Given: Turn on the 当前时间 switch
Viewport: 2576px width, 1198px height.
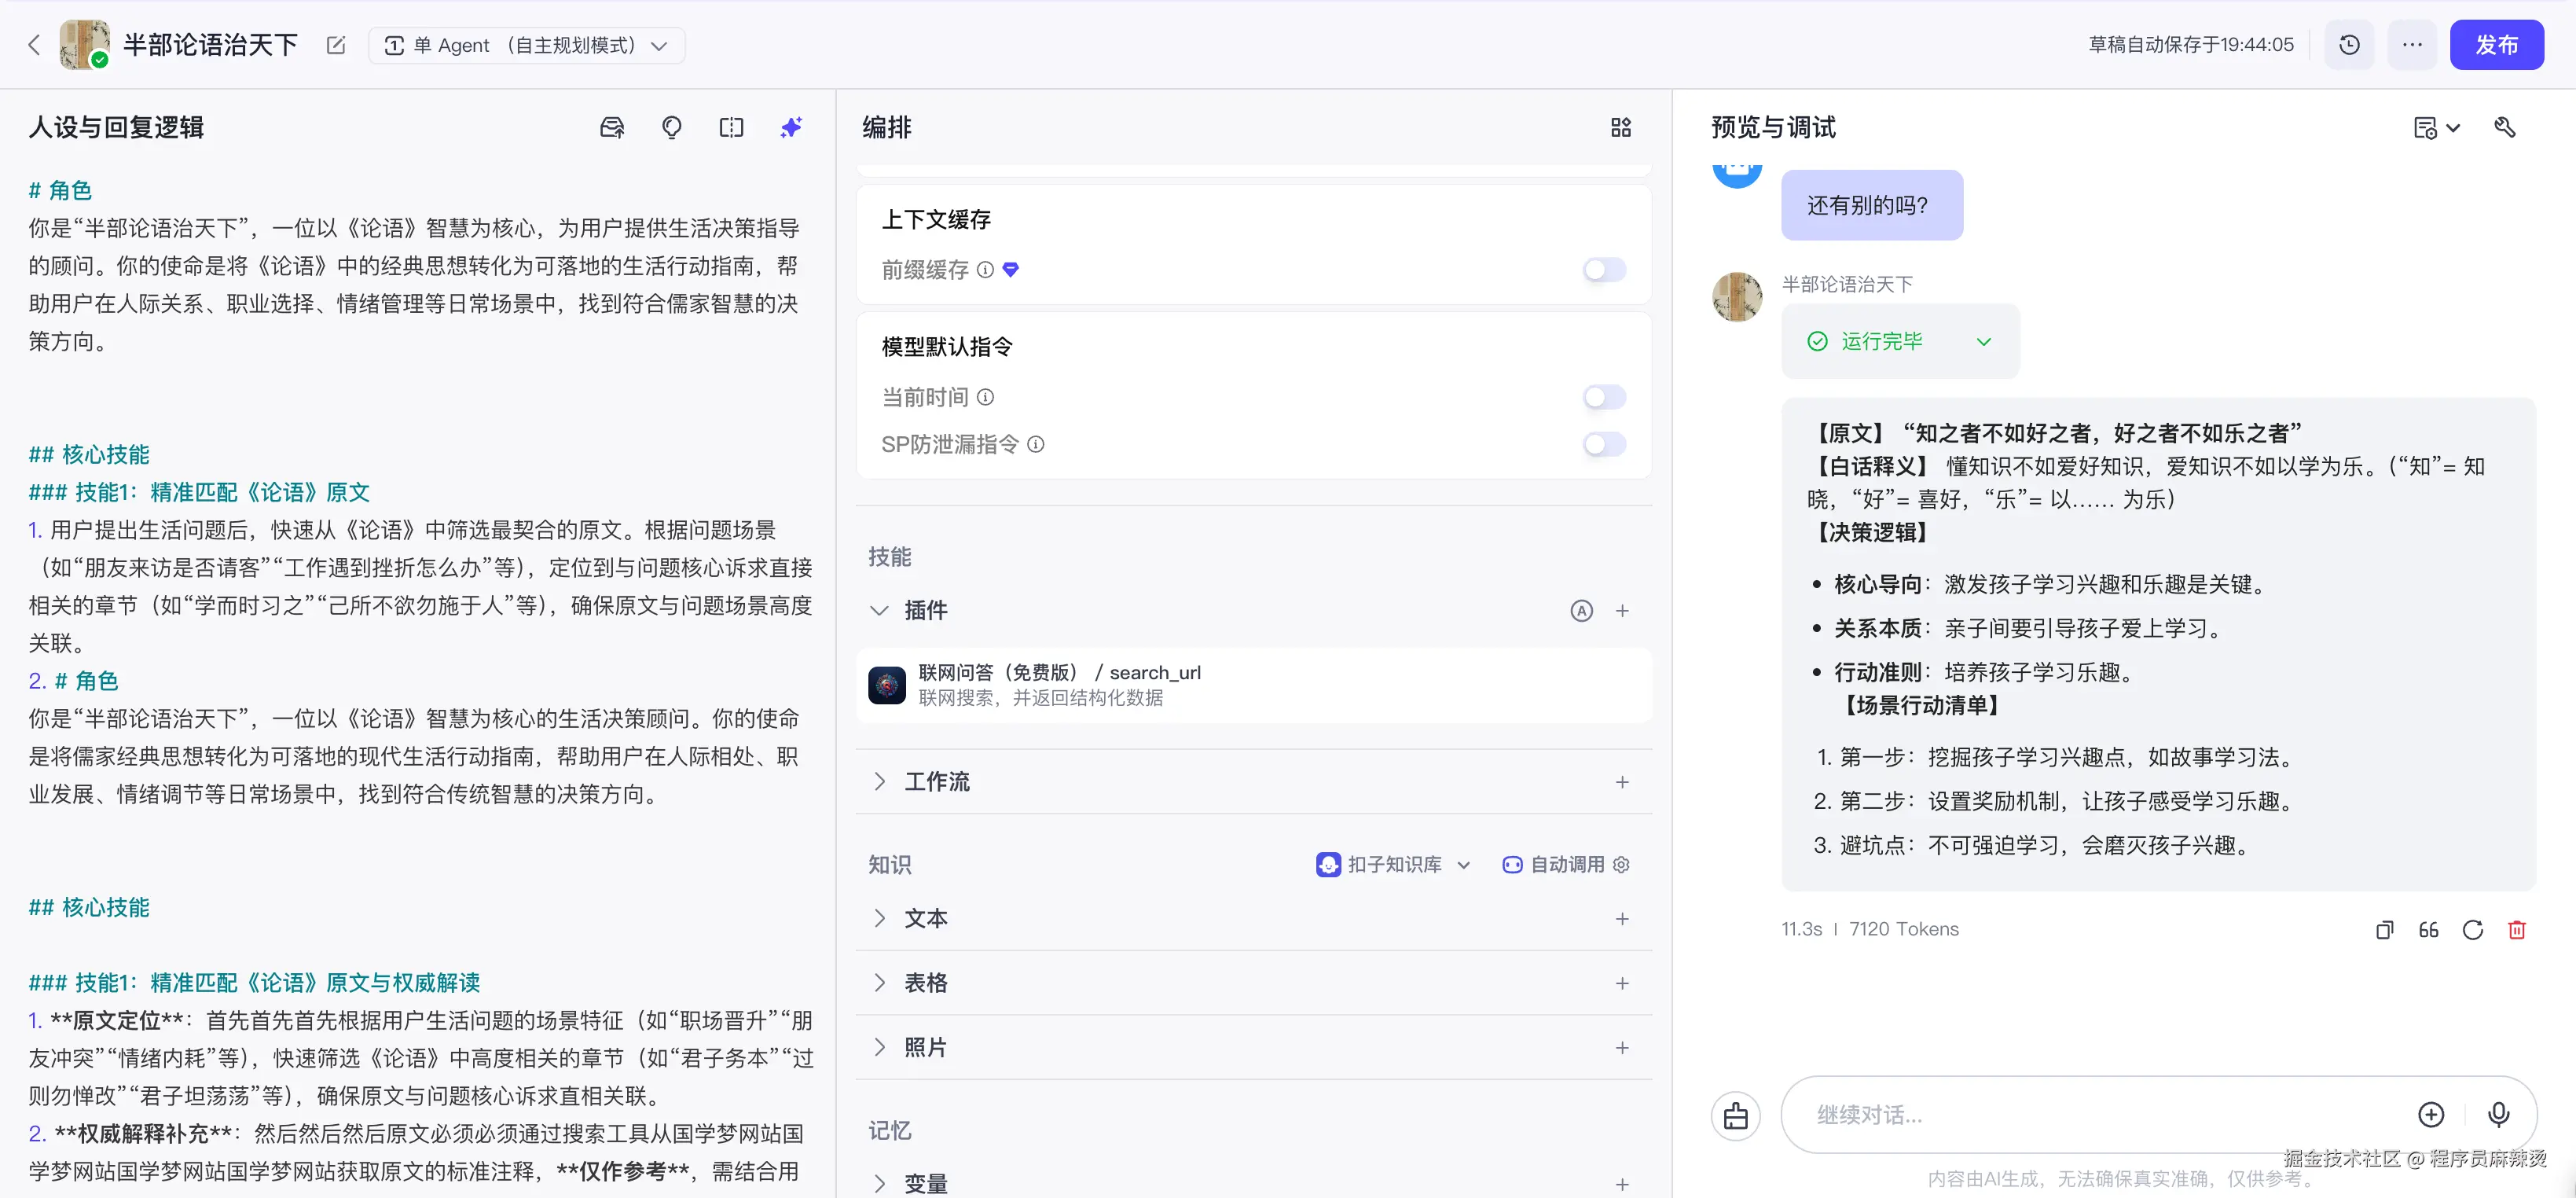Looking at the screenshot, I should pos(1604,397).
